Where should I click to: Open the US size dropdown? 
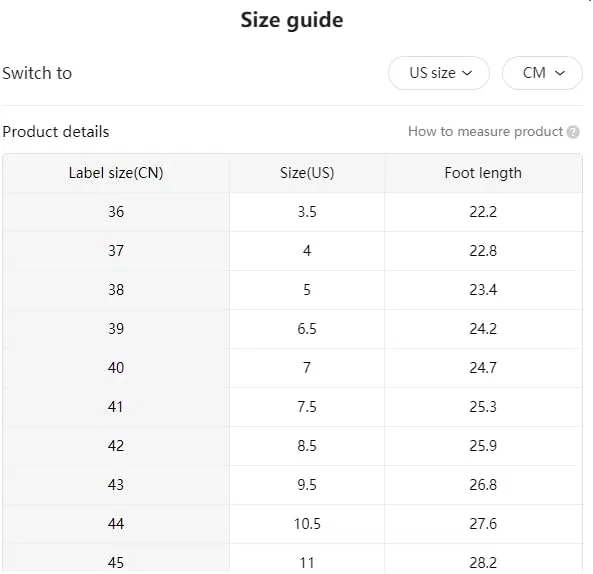point(439,73)
